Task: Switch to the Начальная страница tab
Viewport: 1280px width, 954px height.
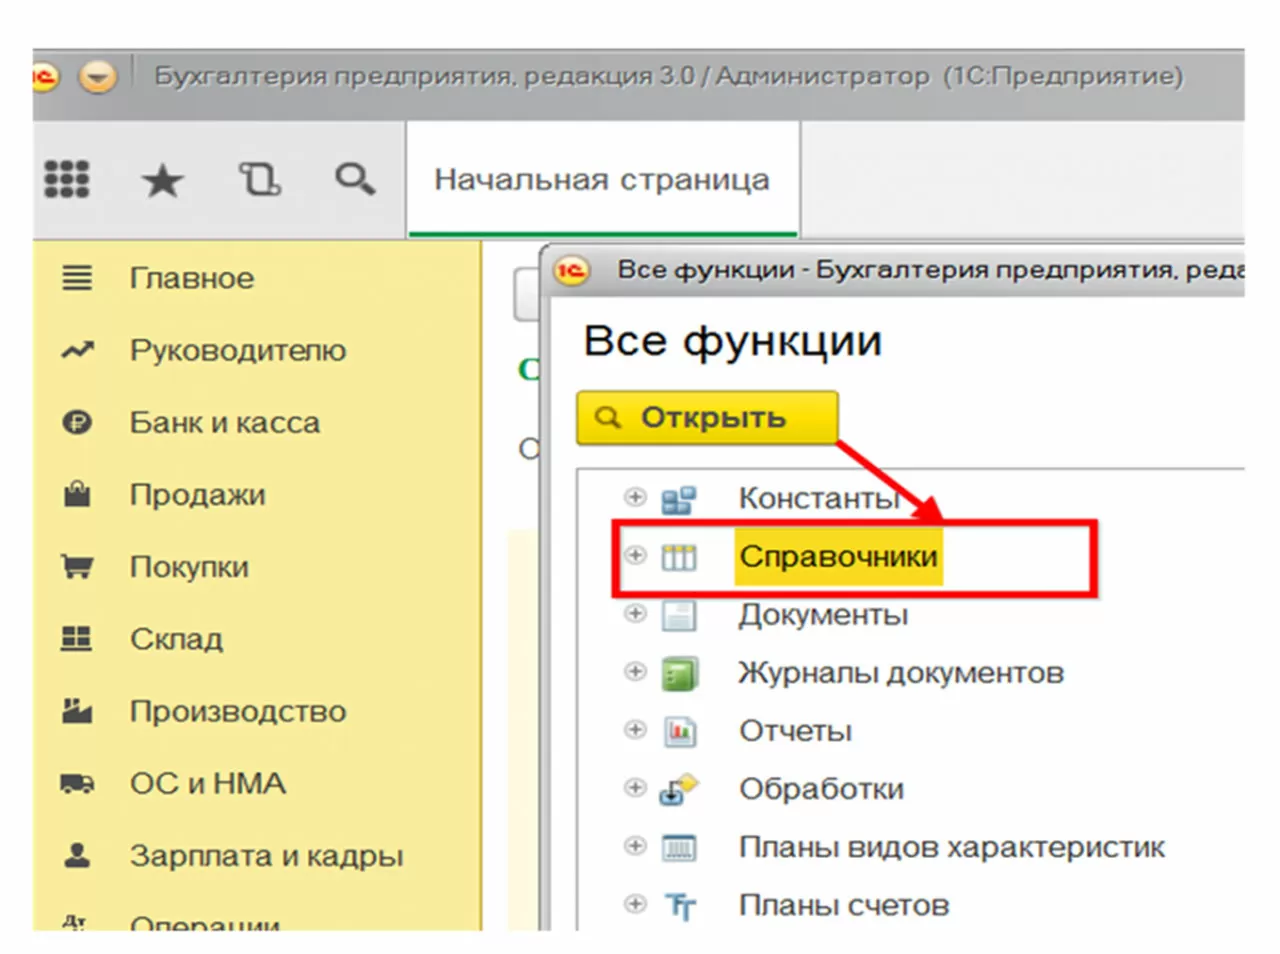Action: 602,180
